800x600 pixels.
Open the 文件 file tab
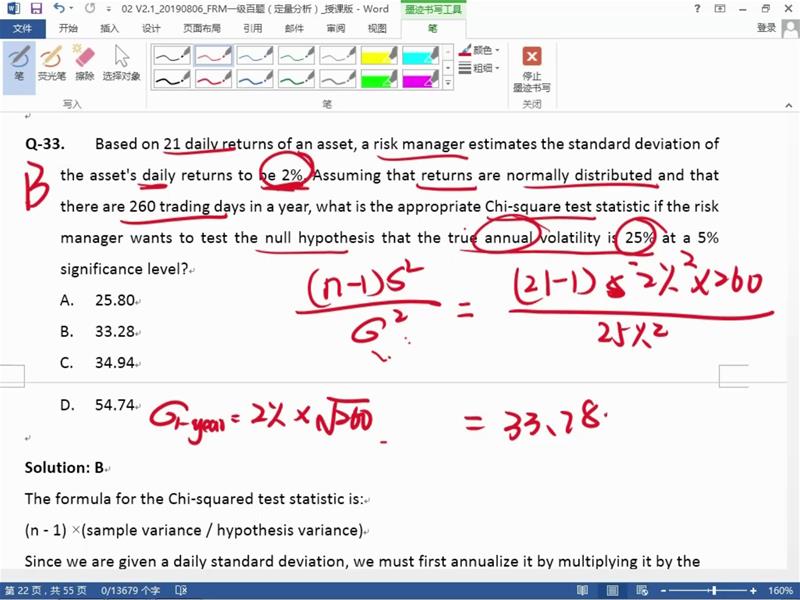point(22,29)
